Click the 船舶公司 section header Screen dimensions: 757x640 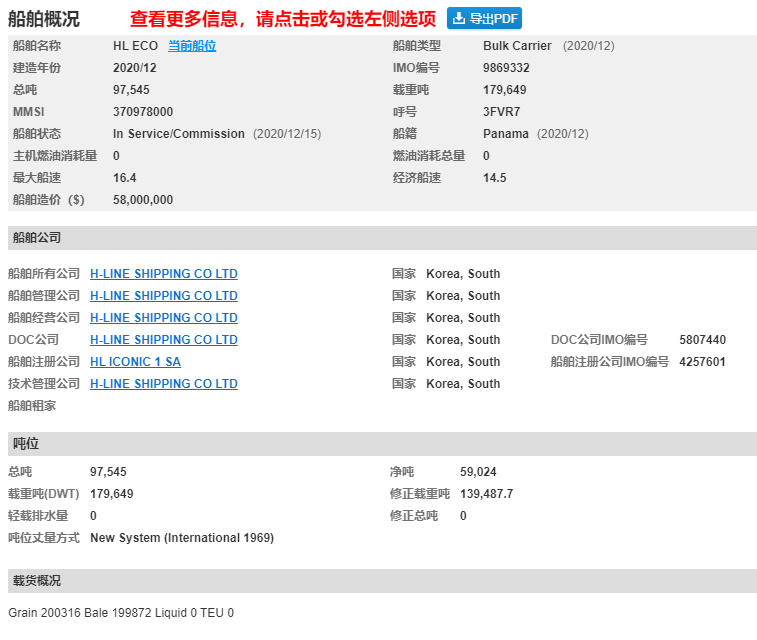coord(382,238)
